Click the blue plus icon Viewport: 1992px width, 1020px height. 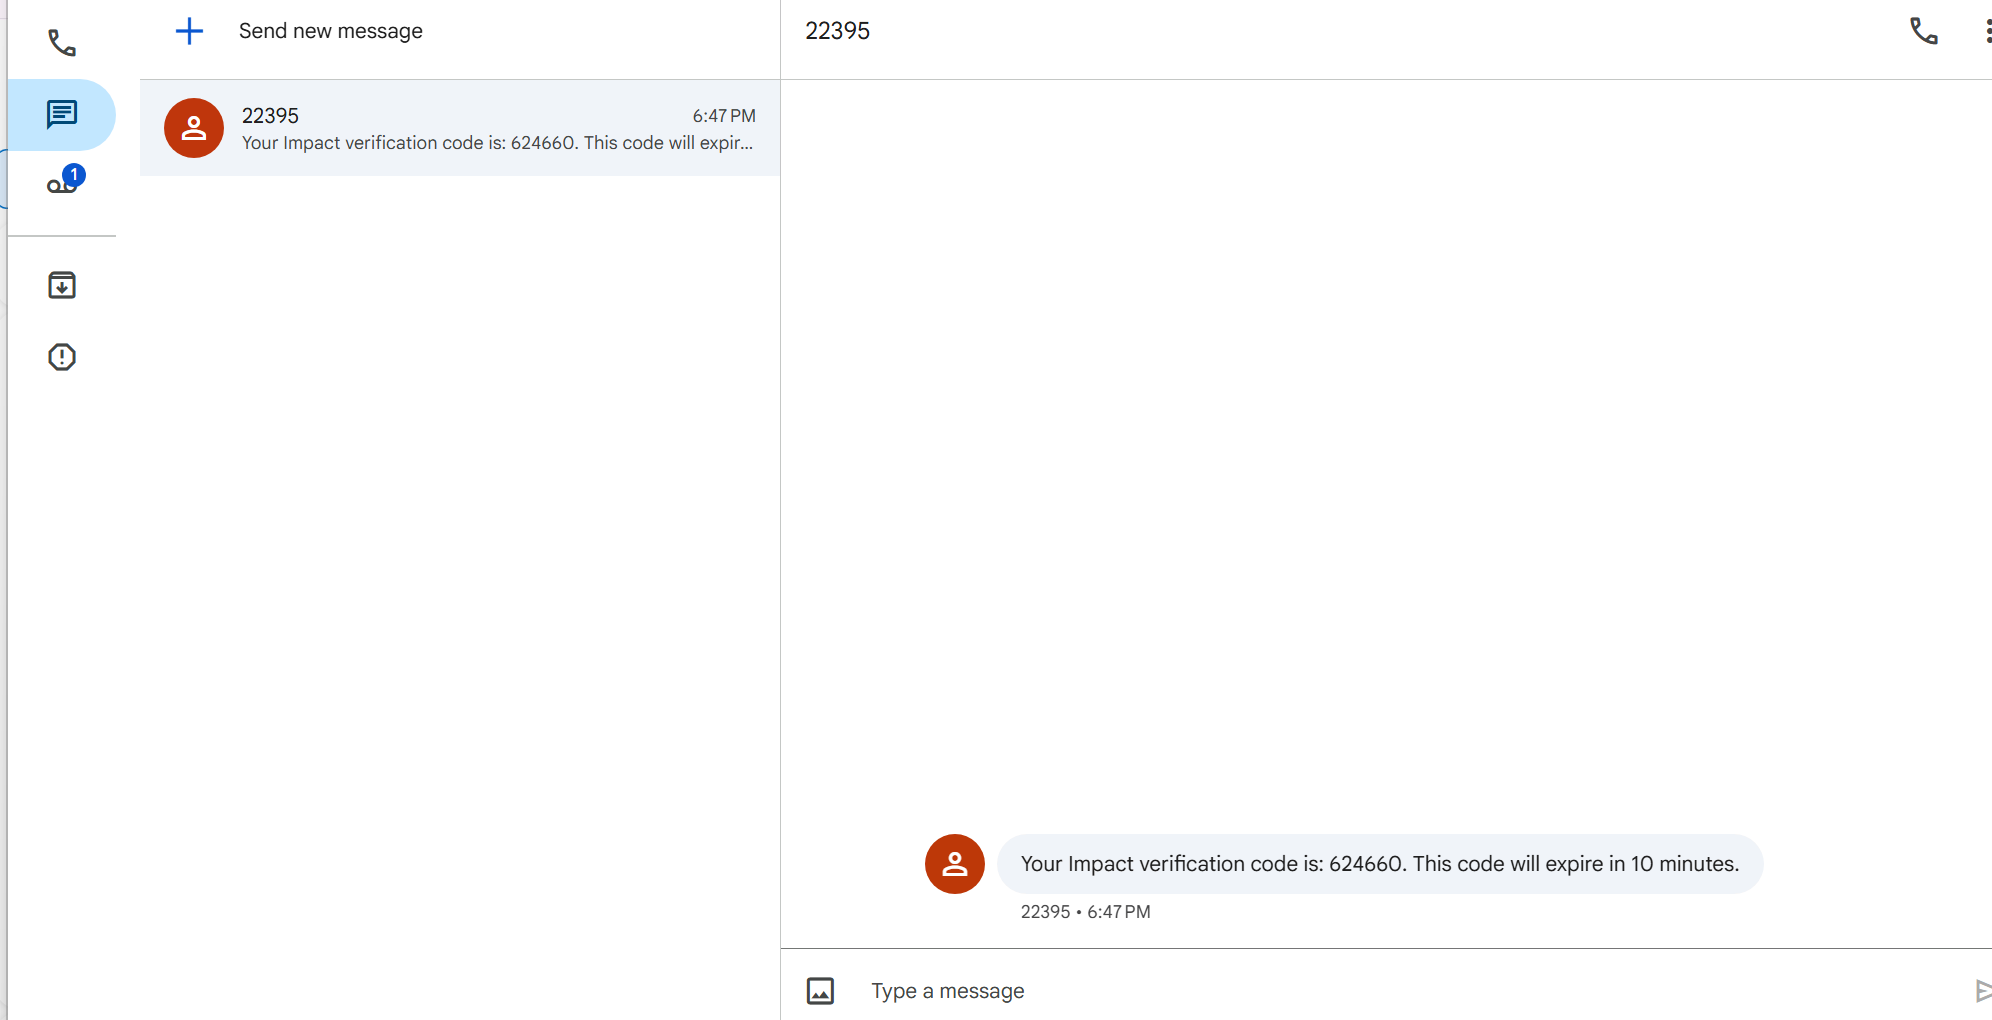(189, 31)
